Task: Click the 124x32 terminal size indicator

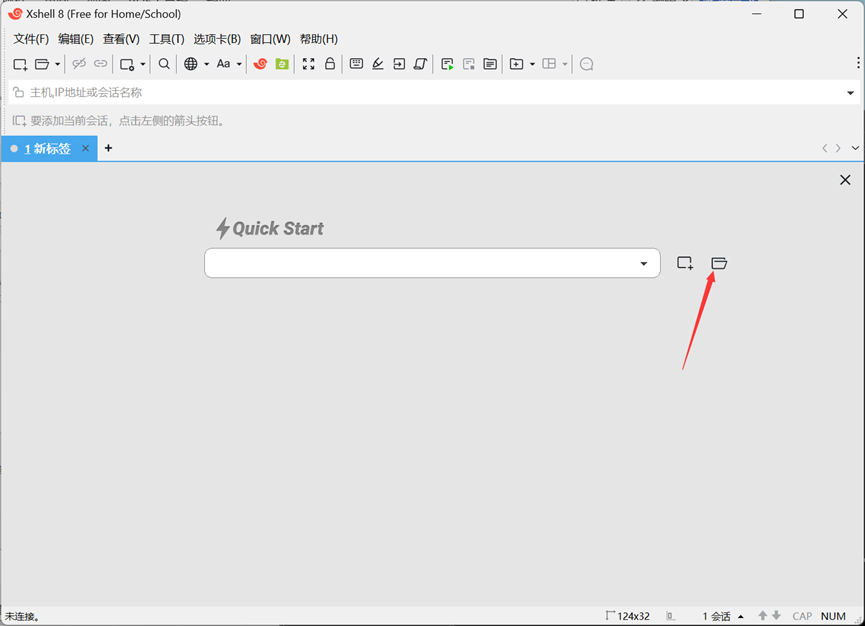Action: (x=627, y=616)
